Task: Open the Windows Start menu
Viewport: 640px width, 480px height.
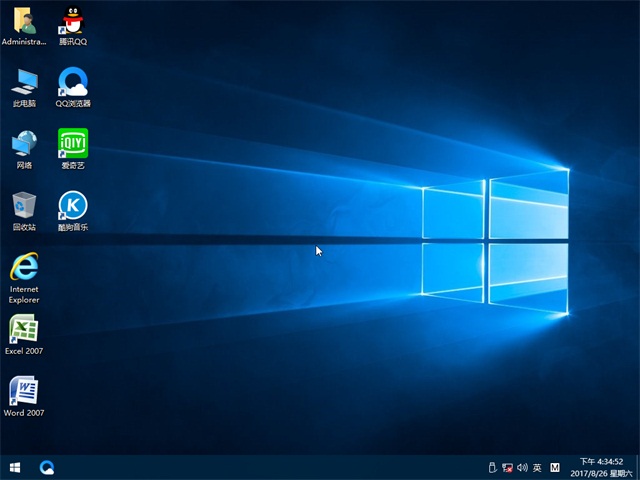Action: tap(15, 467)
